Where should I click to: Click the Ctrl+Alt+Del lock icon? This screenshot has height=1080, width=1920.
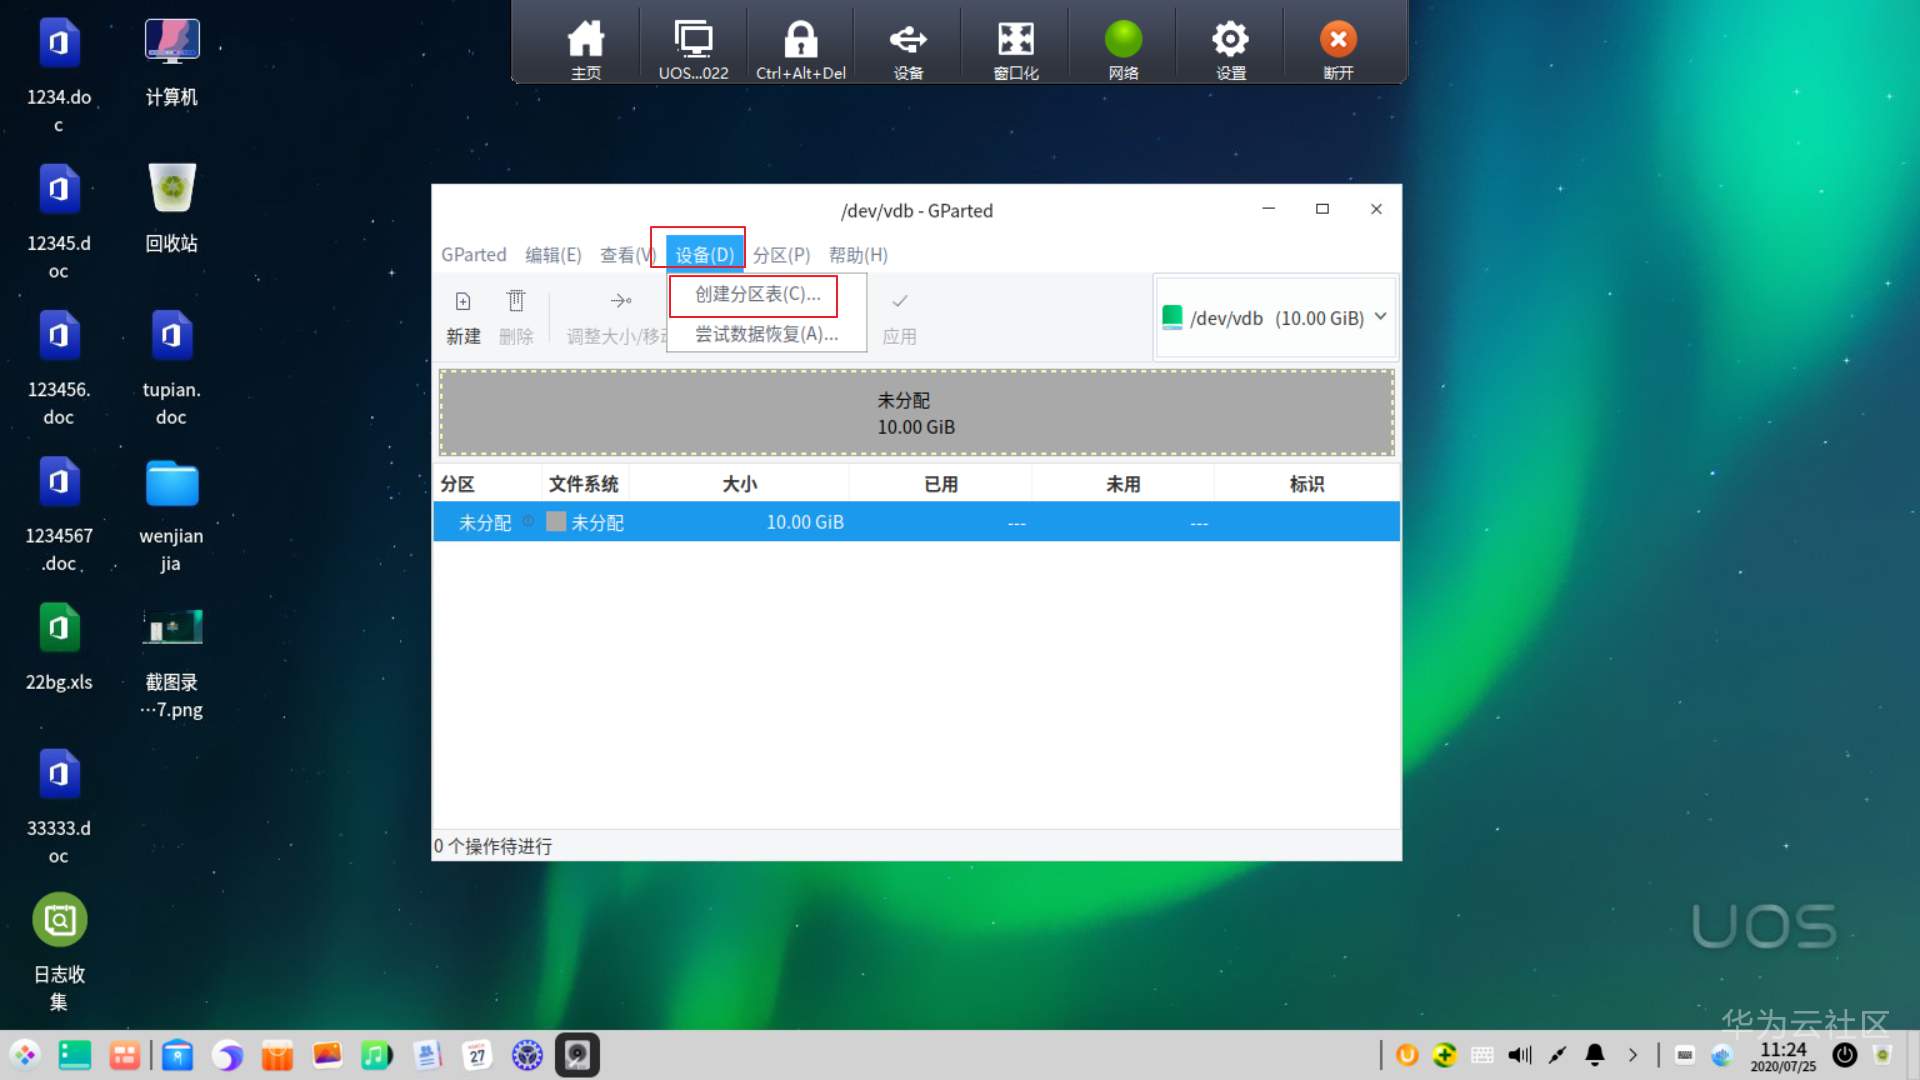coord(800,40)
